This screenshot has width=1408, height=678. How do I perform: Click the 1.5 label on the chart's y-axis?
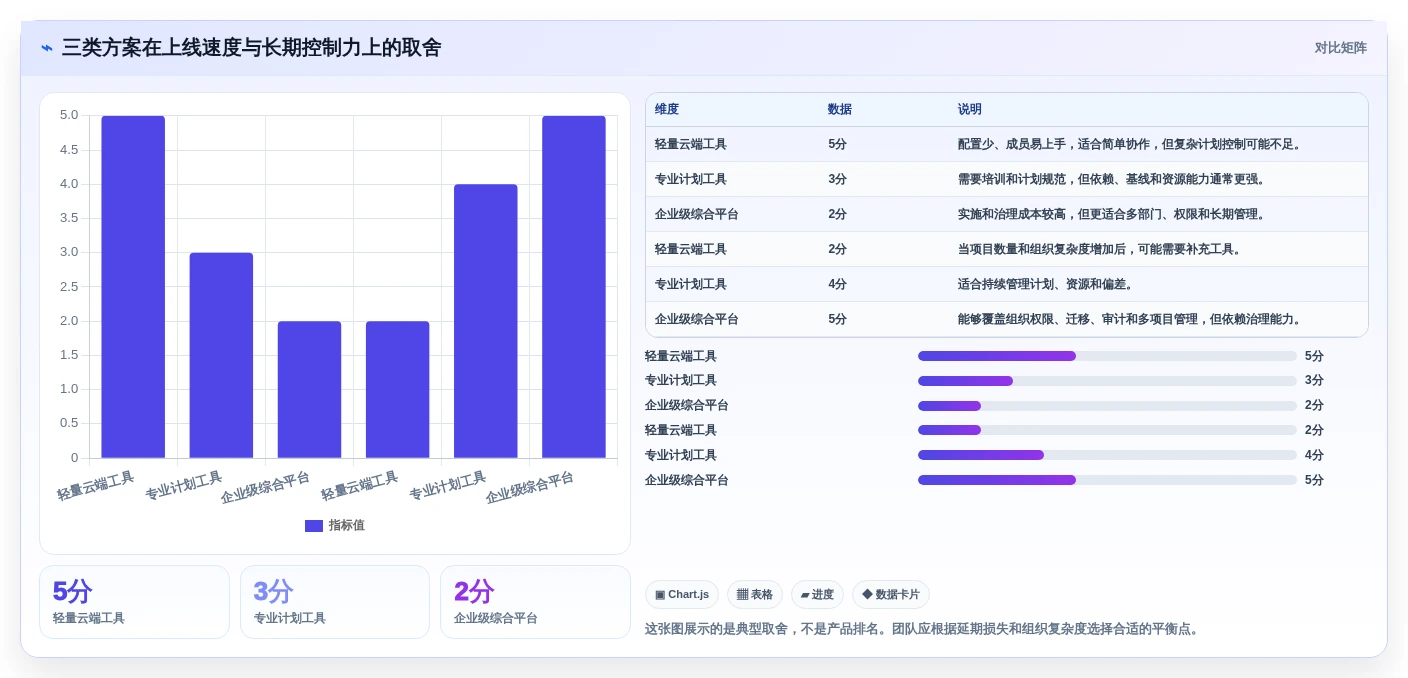pyautogui.click(x=69, y=355)
